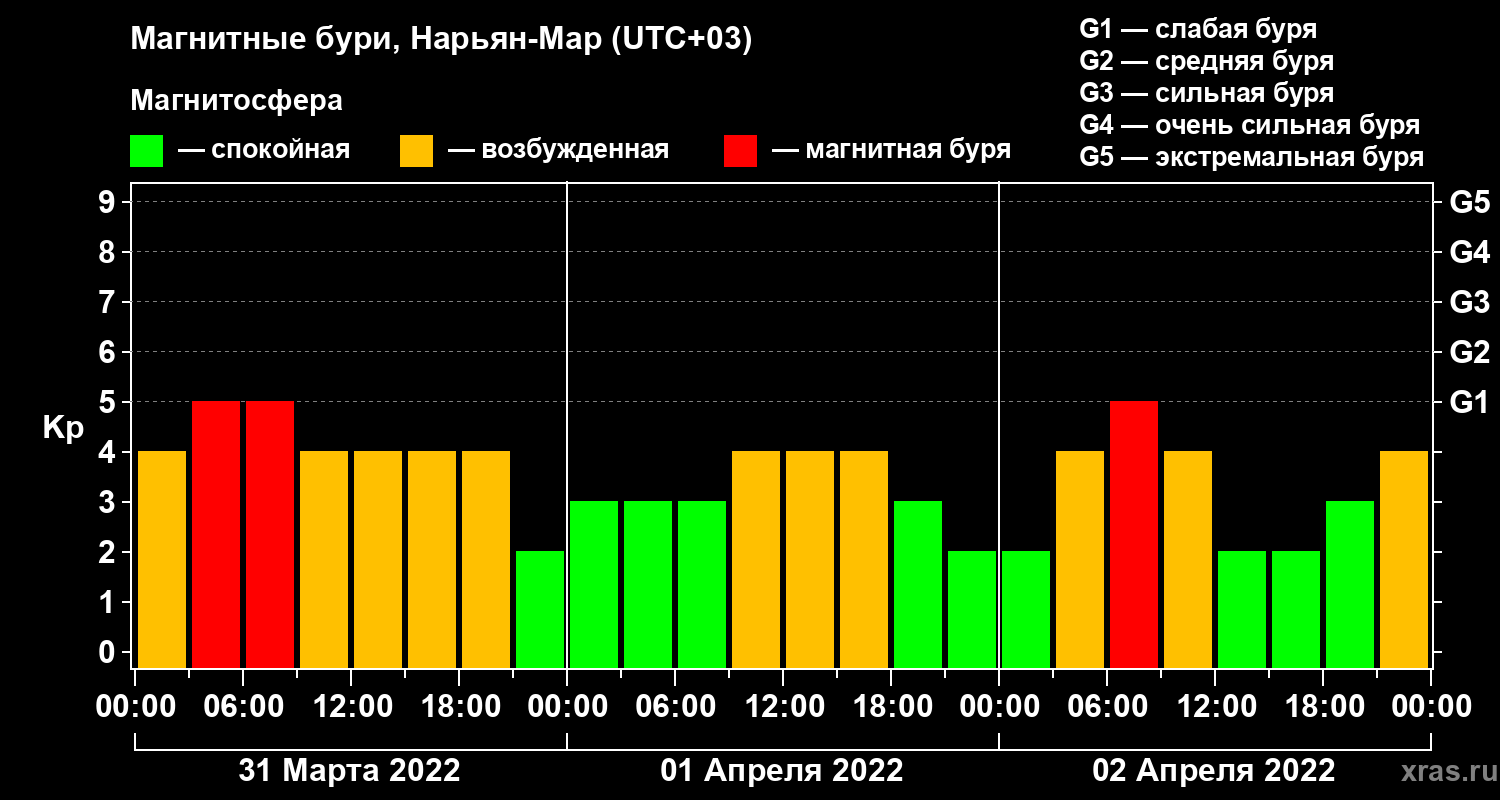Viewport: 1500px width, 800px height.
Task: Click the red 'магнитная буря' legend swatch
Action: pyautogui.click(x=740, y=151)
